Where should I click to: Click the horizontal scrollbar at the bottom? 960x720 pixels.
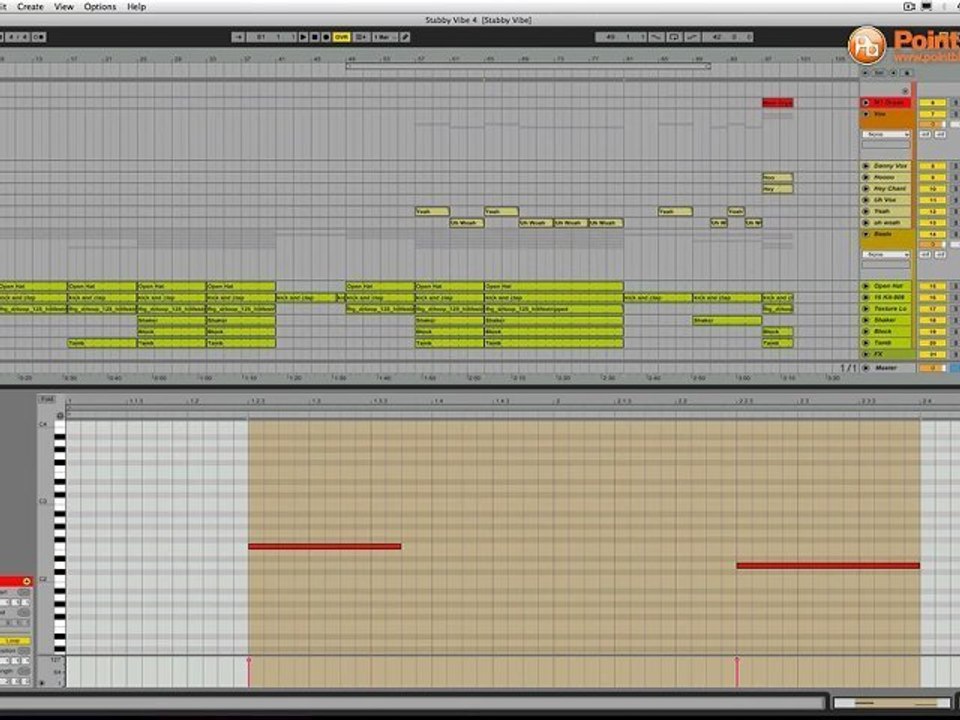point(412,702)
